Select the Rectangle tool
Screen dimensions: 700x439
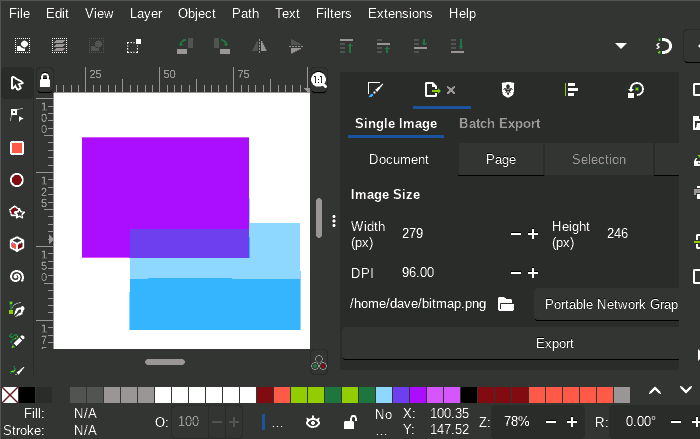click(17, 148)
